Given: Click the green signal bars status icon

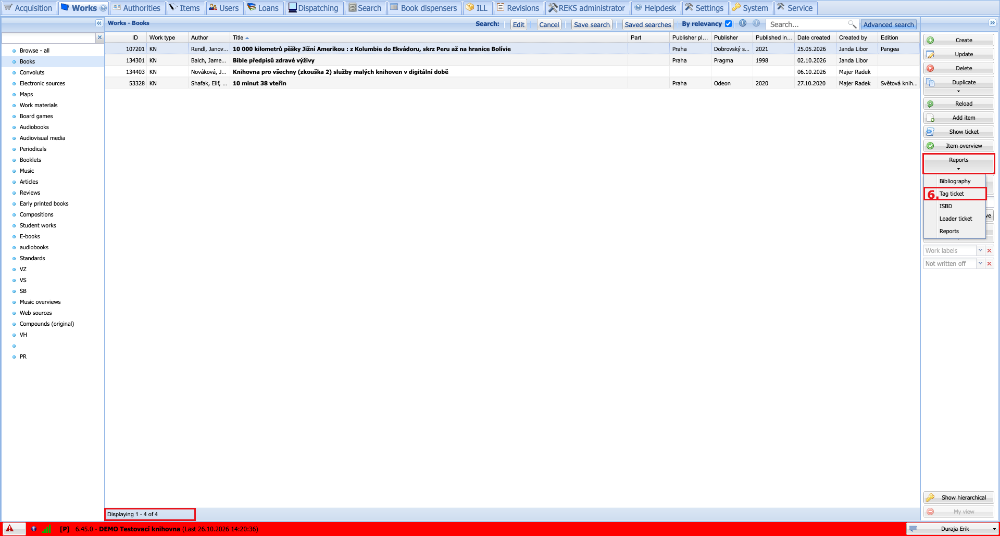Looking at the screenshot, I should (47, 529).
